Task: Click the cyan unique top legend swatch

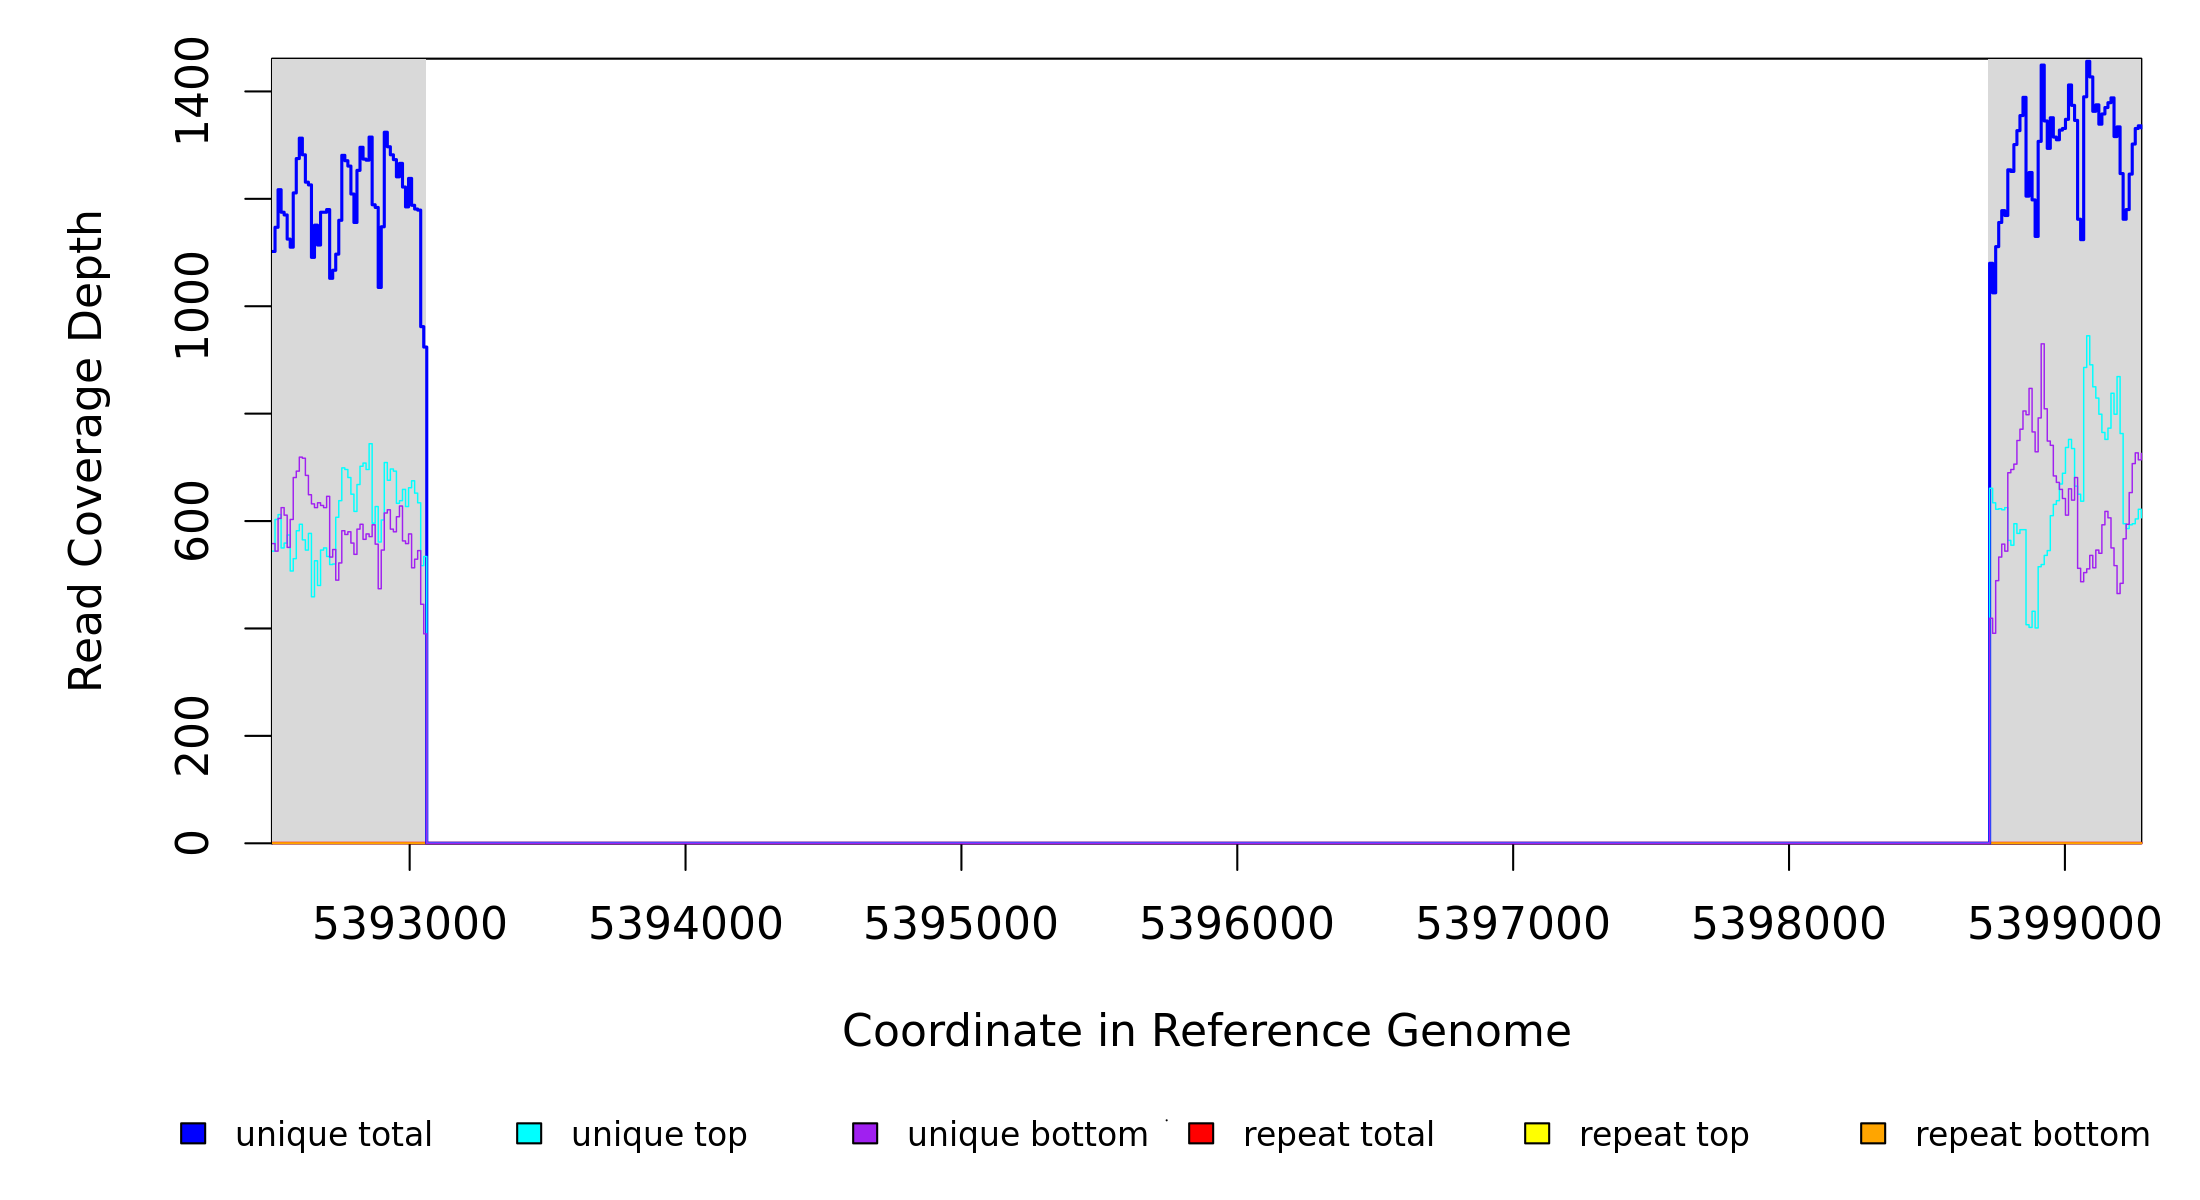Action: coord(529,1133)
